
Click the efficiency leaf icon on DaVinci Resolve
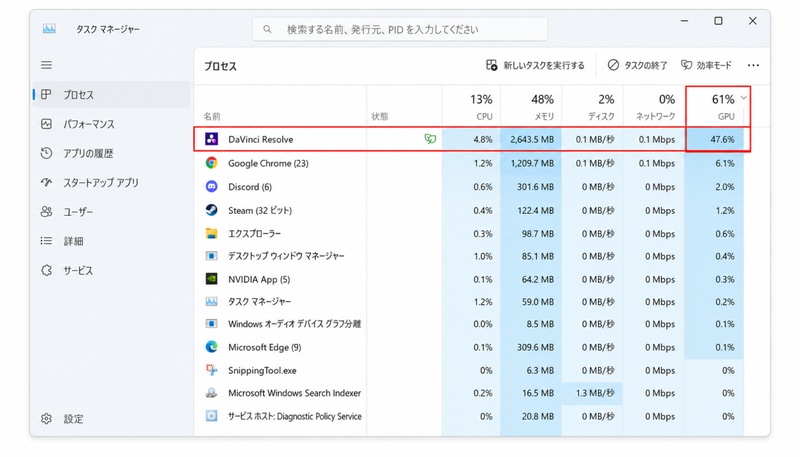tap(430, 139)
